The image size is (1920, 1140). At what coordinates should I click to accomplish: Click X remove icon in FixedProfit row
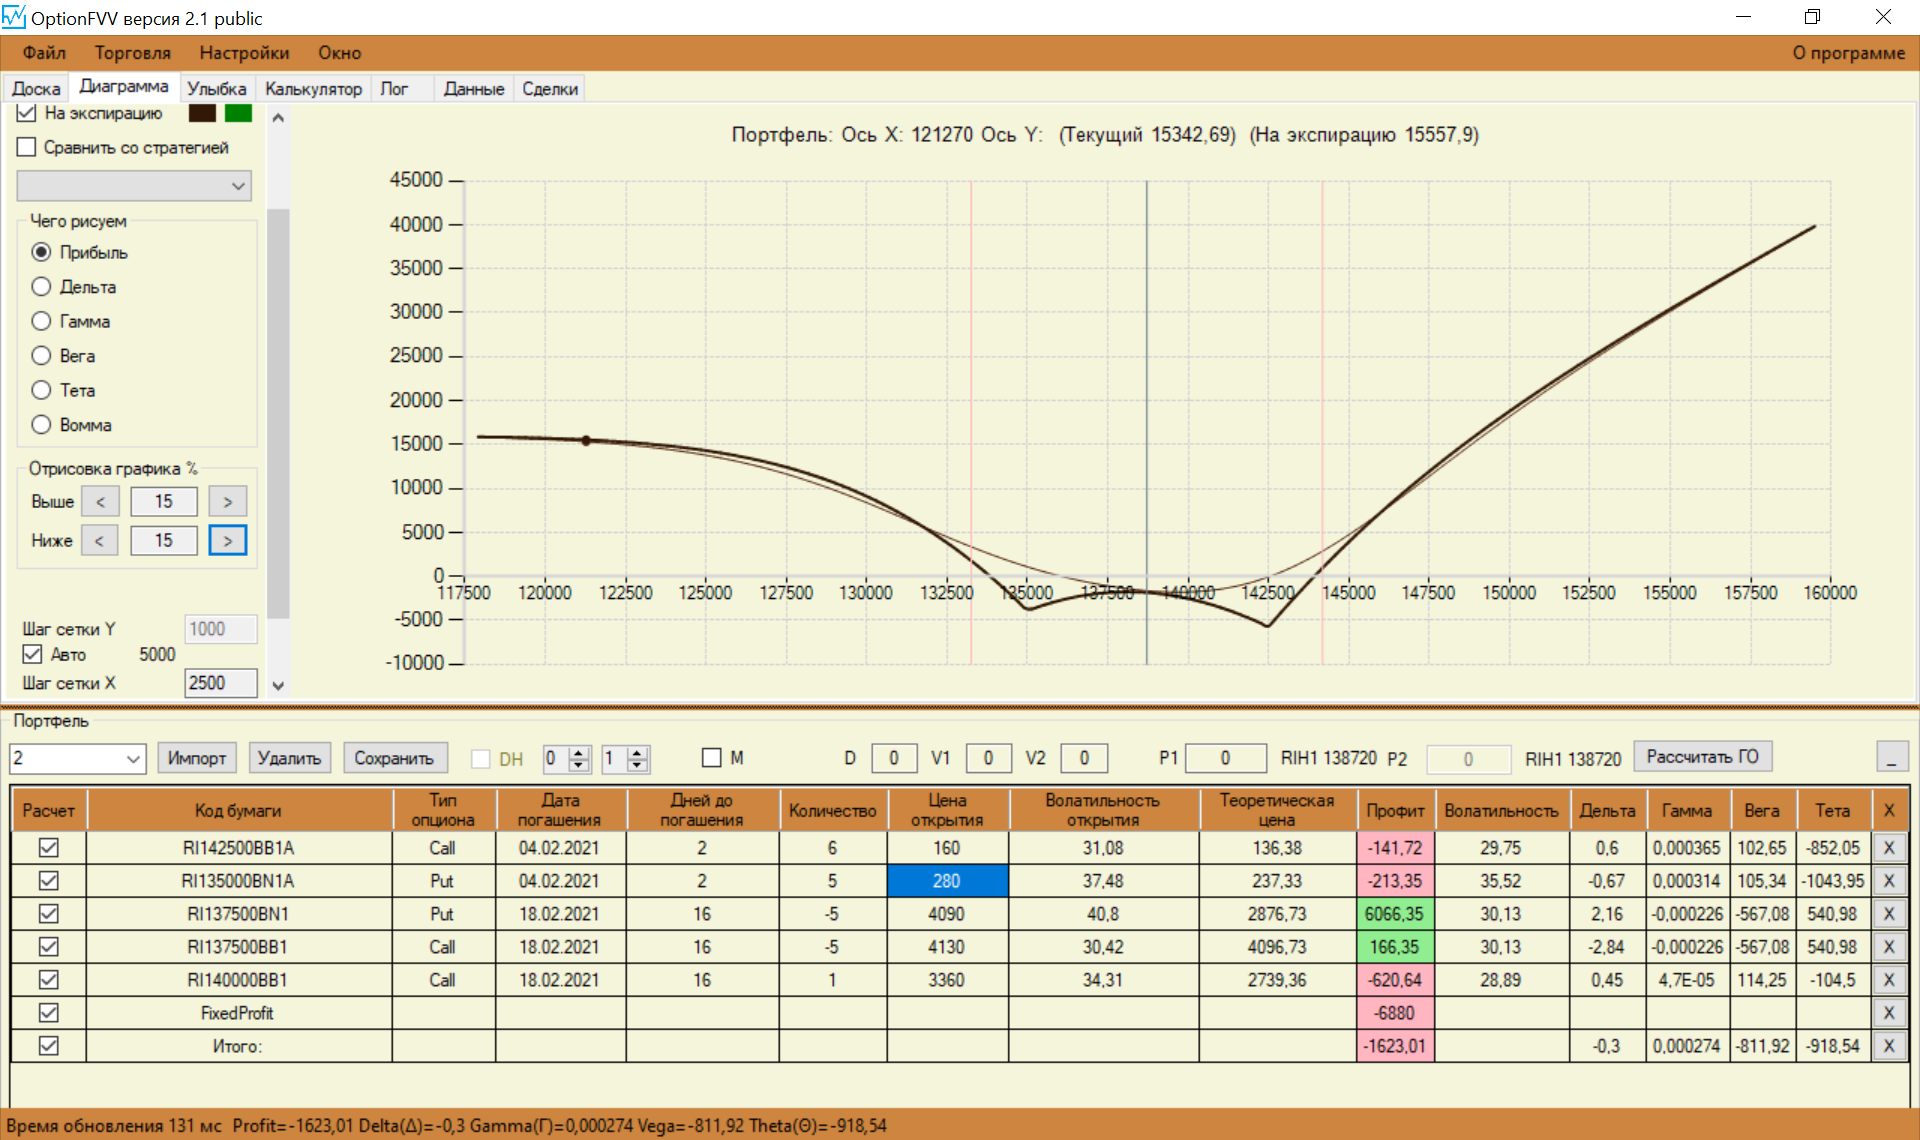tap(1888, 1013)
